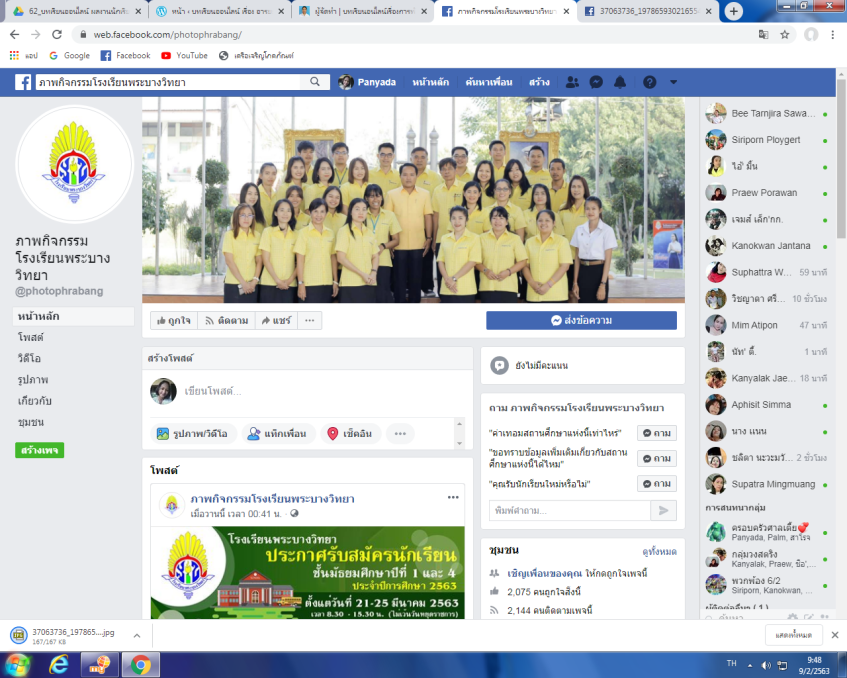Open the ดูทั้งหมด link in community section
Image resolution: width=847 pixels, height=678 pixels.
coord(658,552)
